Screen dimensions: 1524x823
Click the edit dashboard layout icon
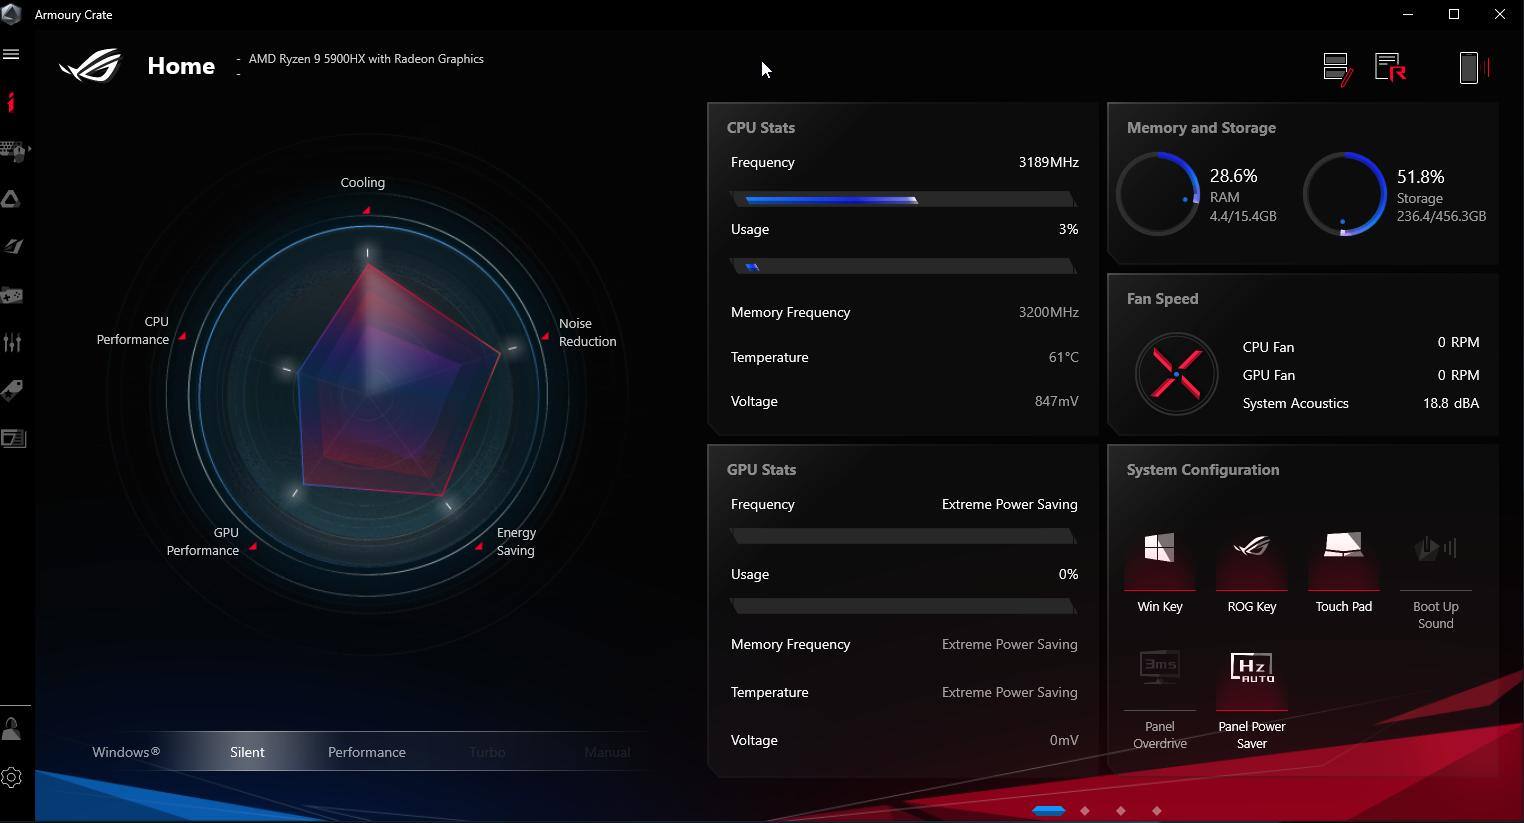coord(1337,68)
